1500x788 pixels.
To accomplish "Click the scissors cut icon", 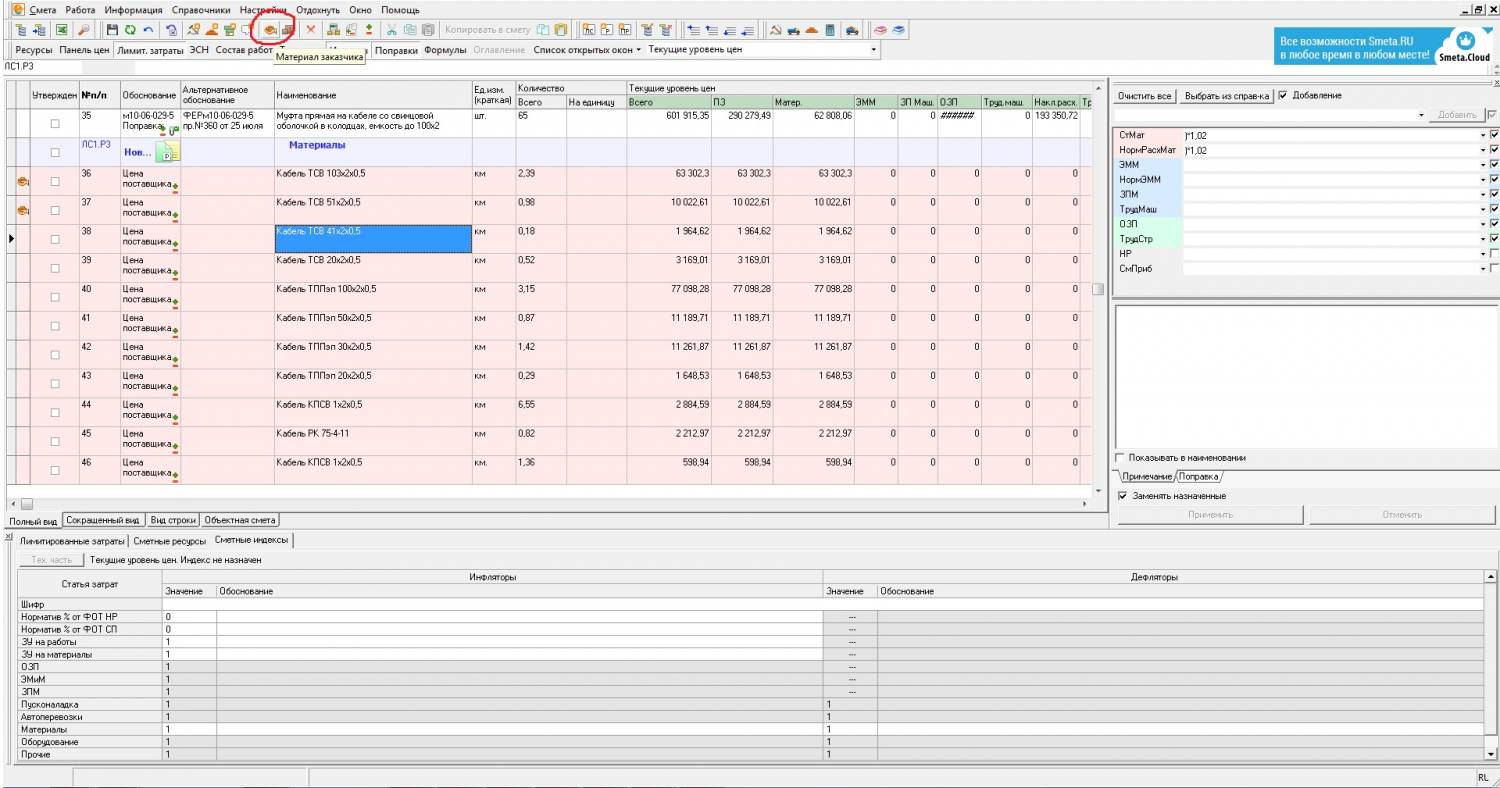I will click(393, 30).
